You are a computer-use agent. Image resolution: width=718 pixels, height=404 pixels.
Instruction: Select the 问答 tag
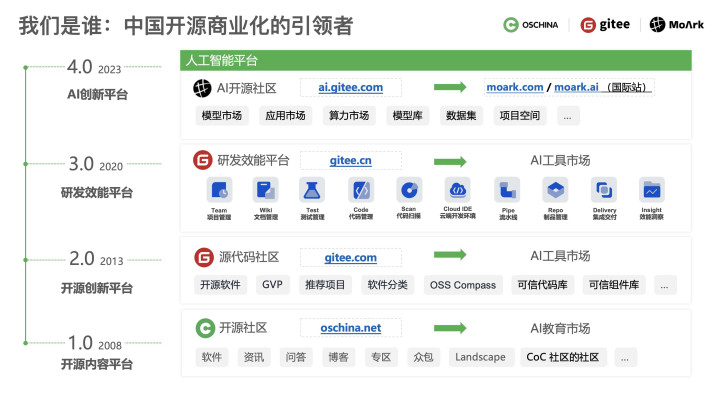[296, 357]
